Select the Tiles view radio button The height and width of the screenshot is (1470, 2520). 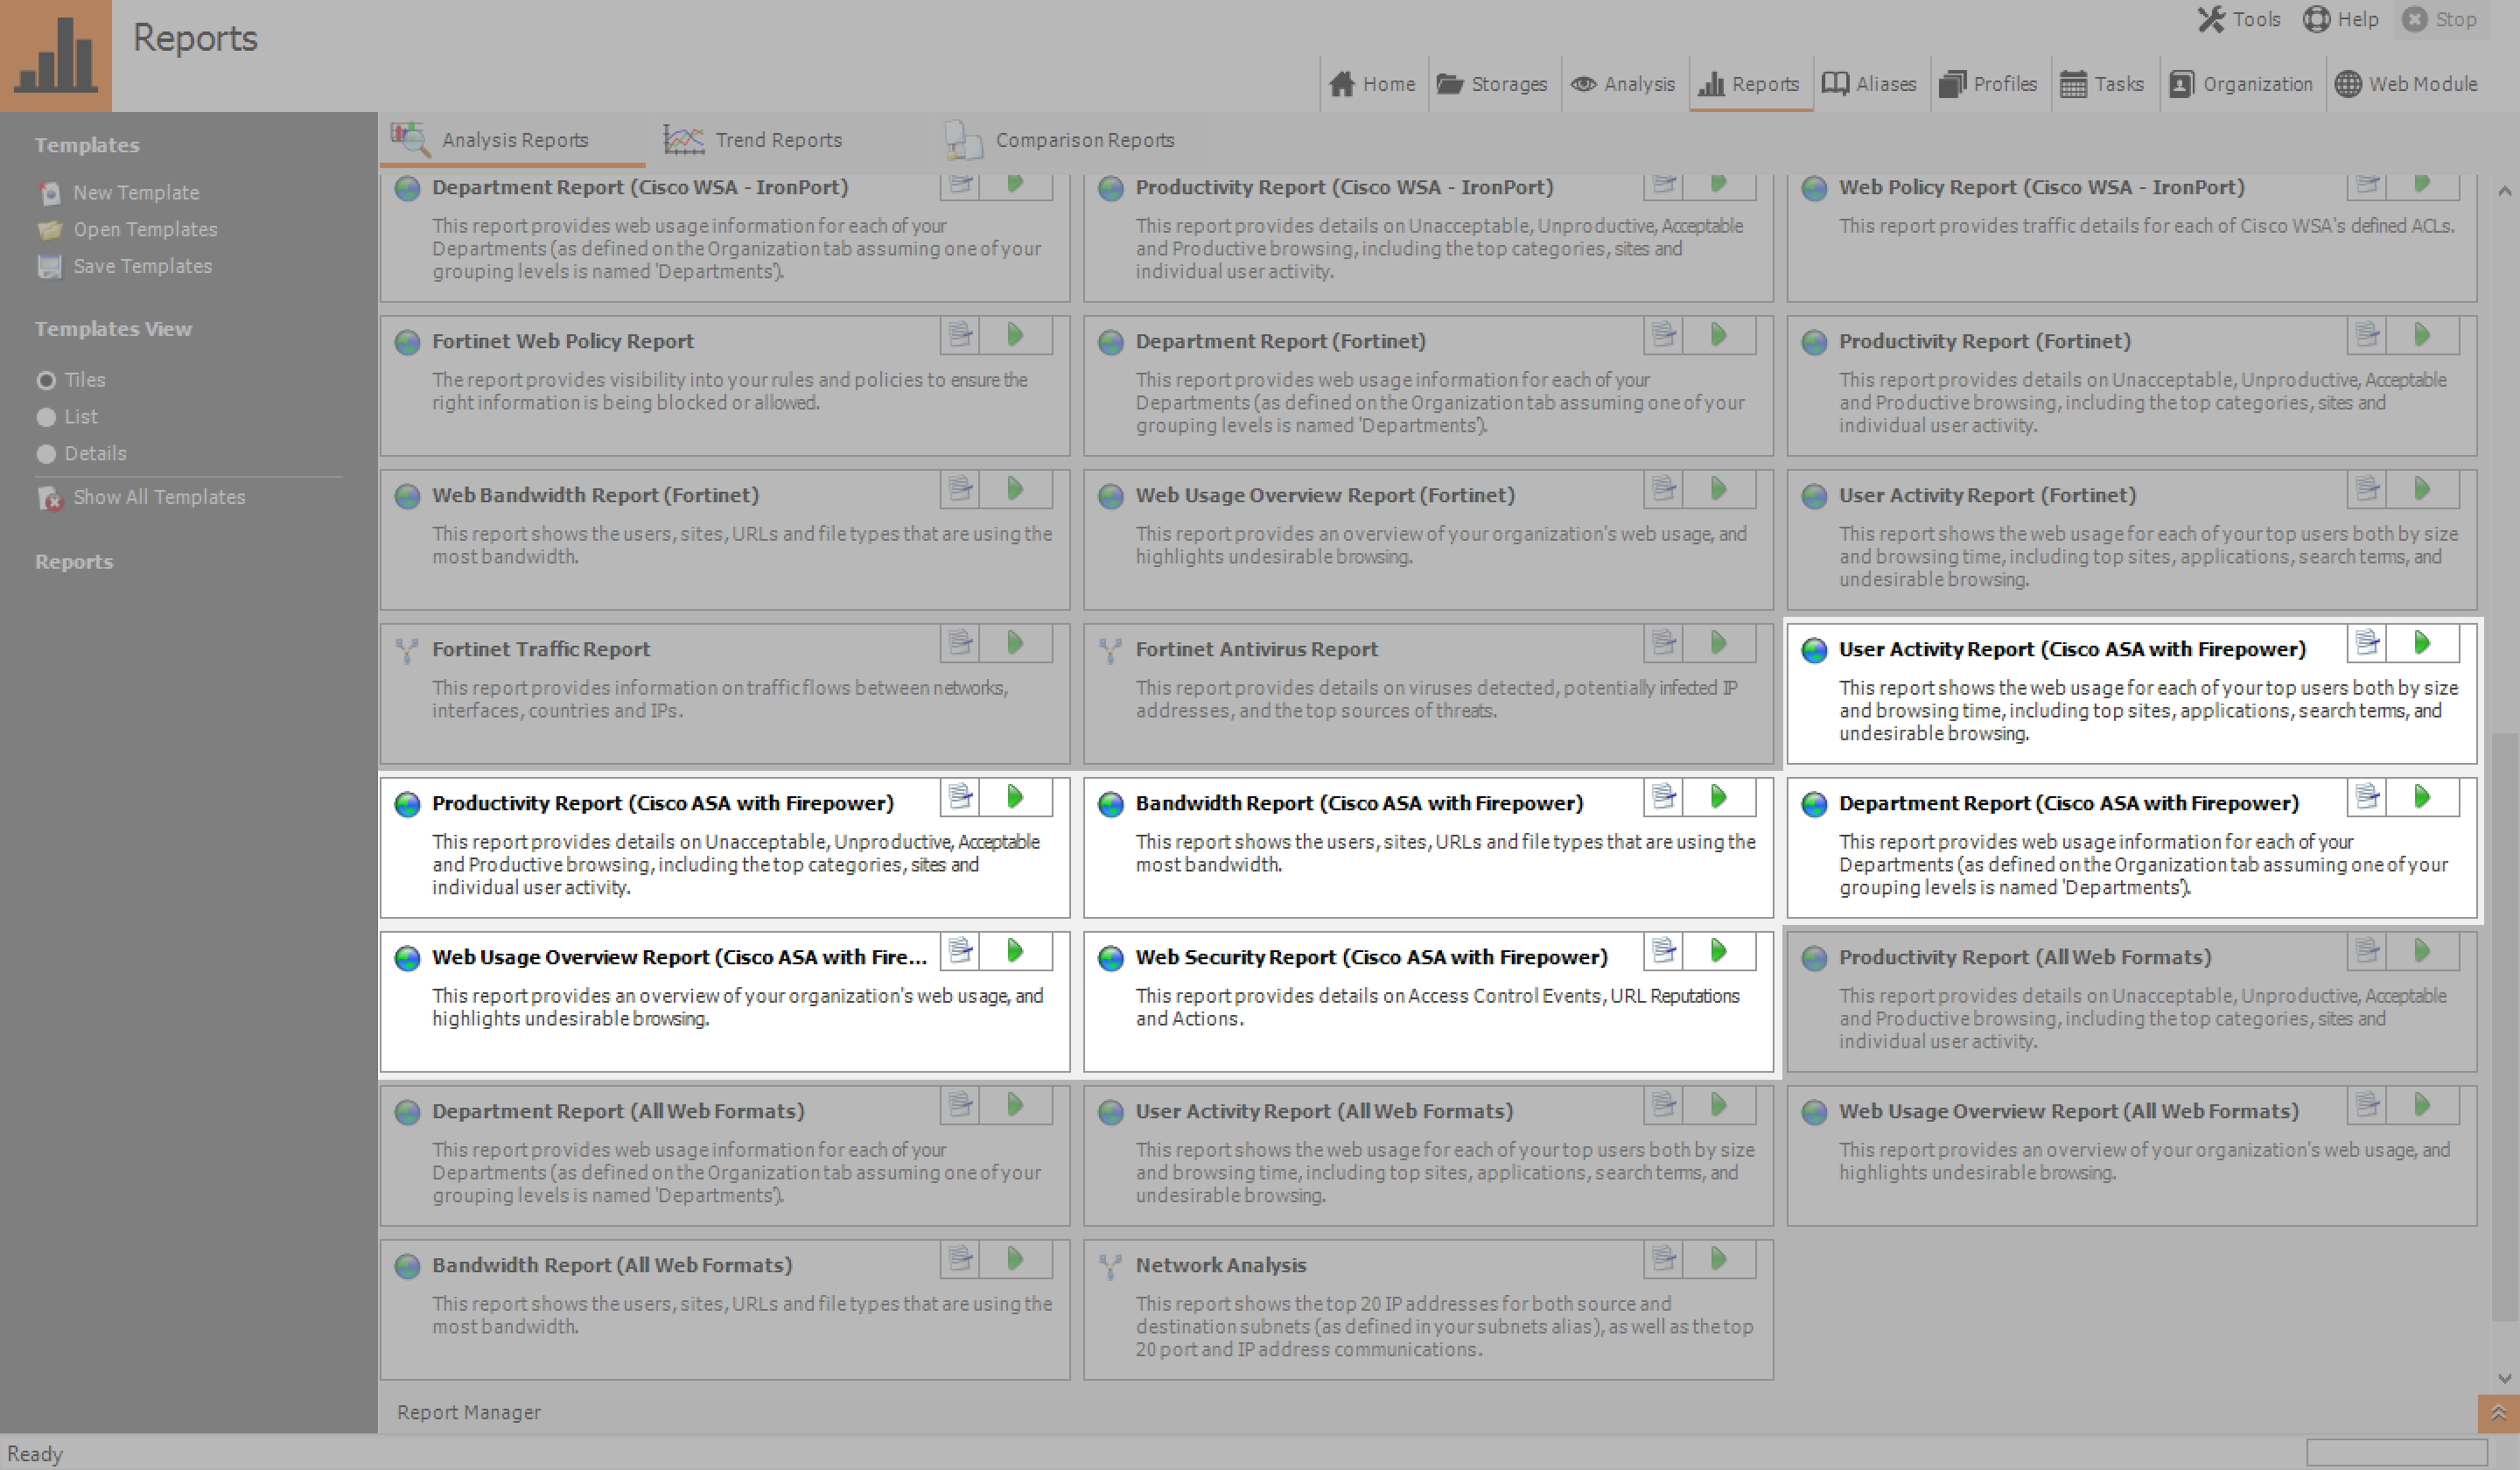click(46, 381)
